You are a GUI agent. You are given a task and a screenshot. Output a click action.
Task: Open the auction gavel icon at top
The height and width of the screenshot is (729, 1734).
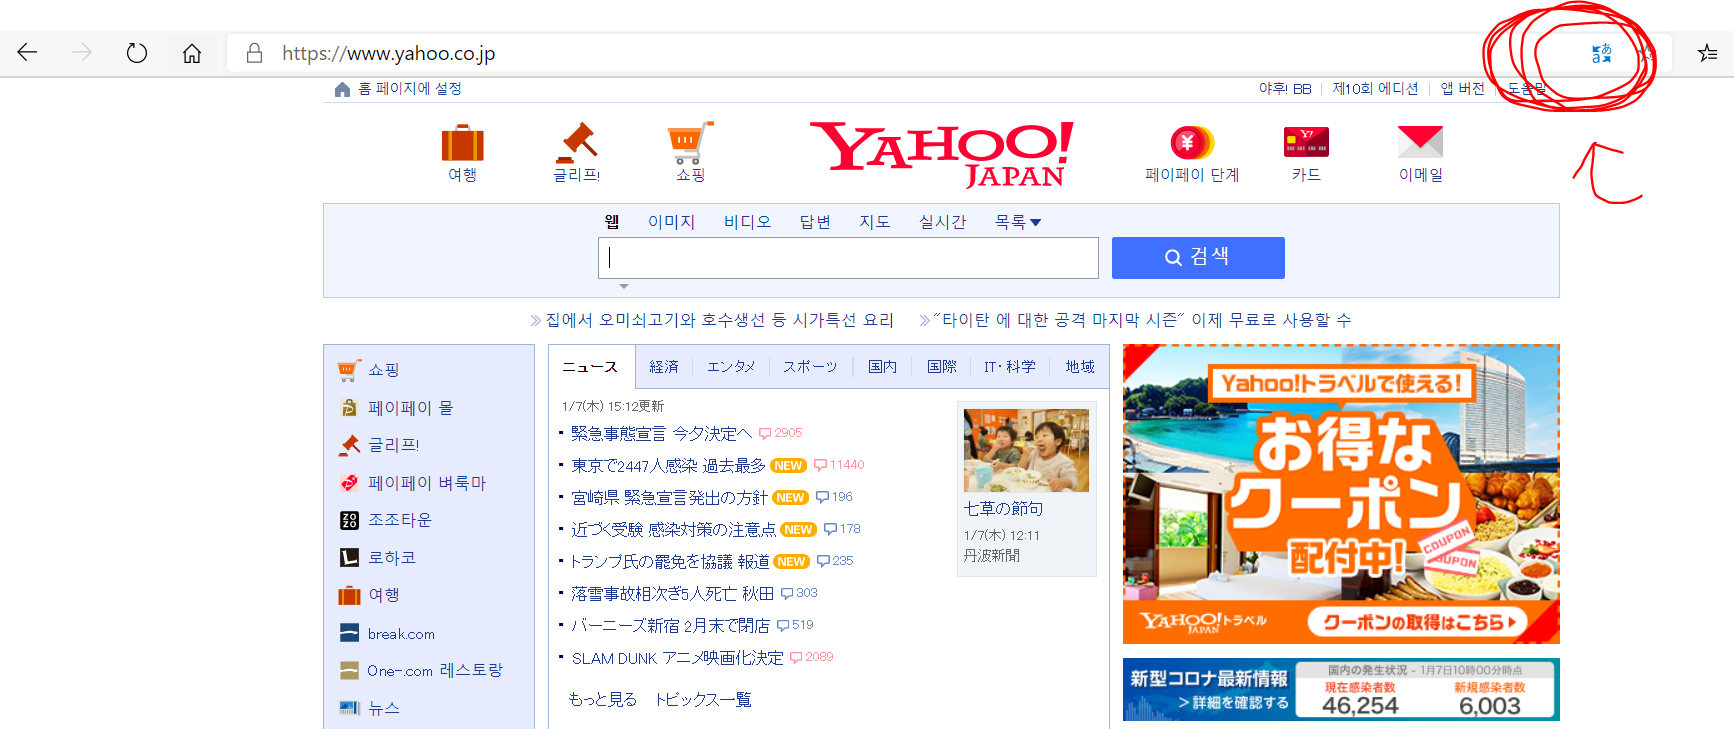[576, 143]
